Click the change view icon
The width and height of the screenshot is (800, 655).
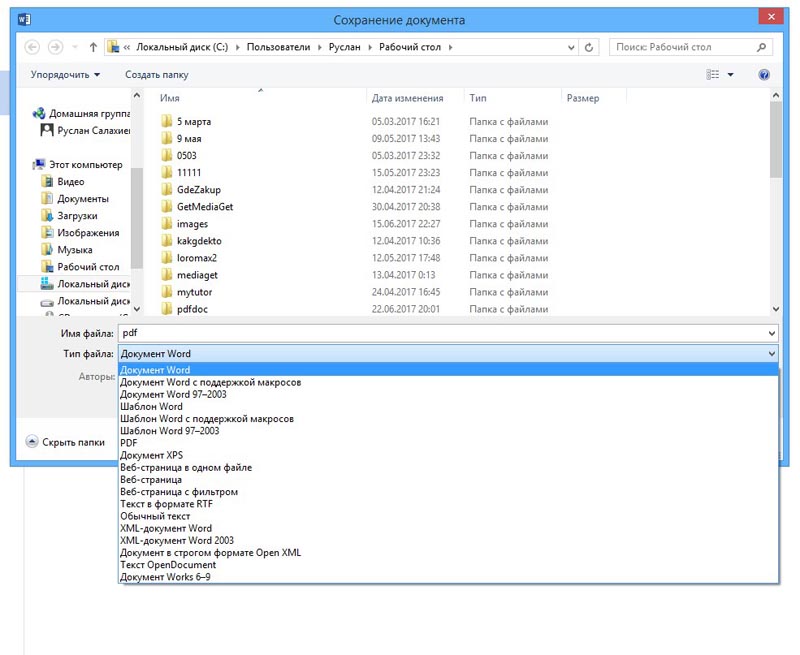(x=713, y=74)
